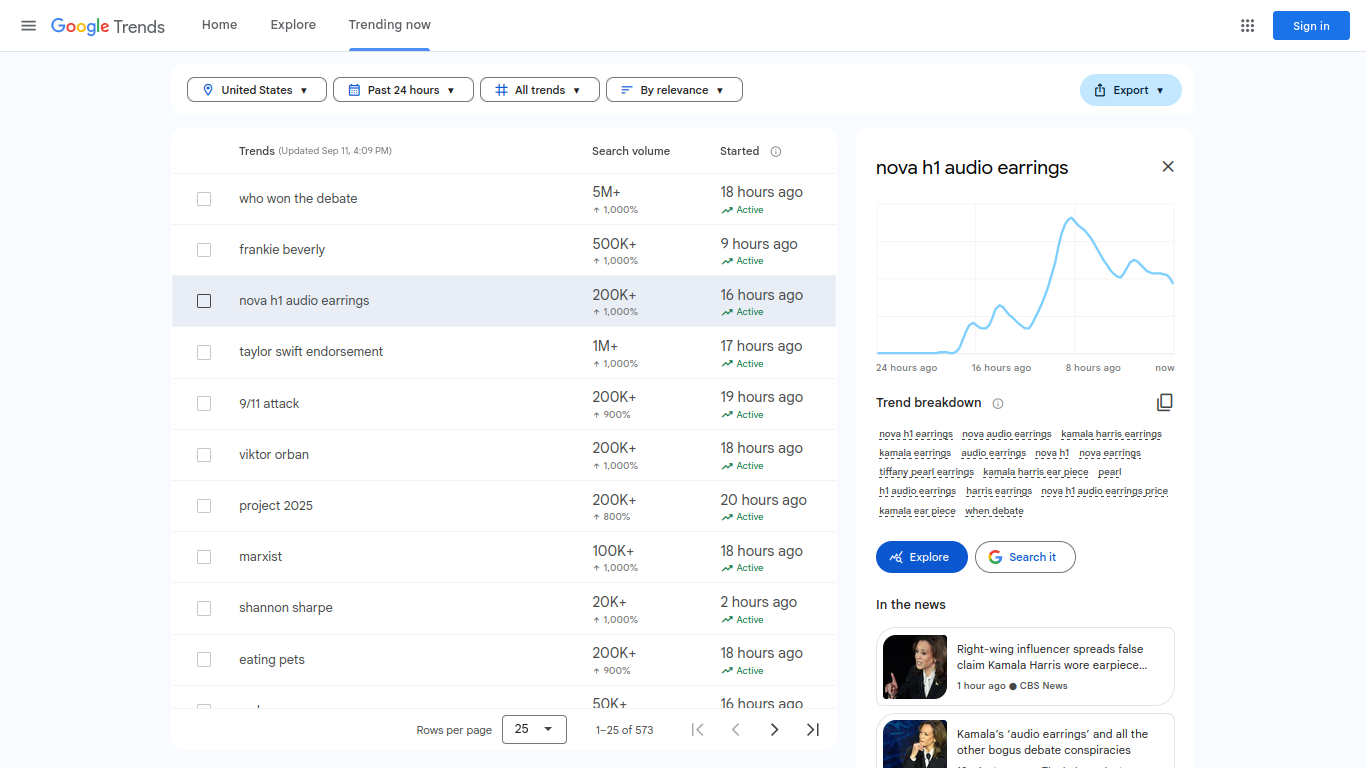Select the Trending now tab
The width and height of the screenshot is (1366, 768).
coord(390,25)
